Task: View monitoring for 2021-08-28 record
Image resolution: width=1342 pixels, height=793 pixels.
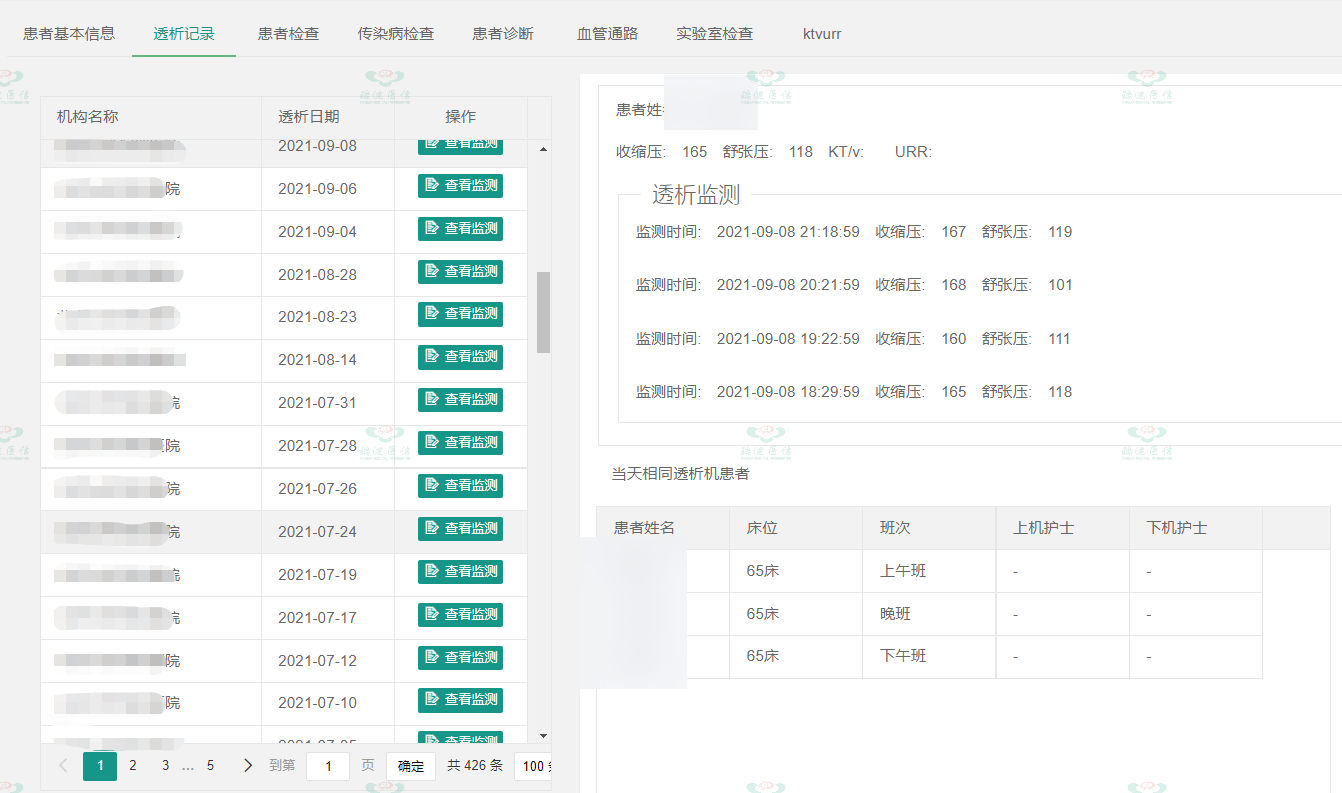Action: point(460,272)
